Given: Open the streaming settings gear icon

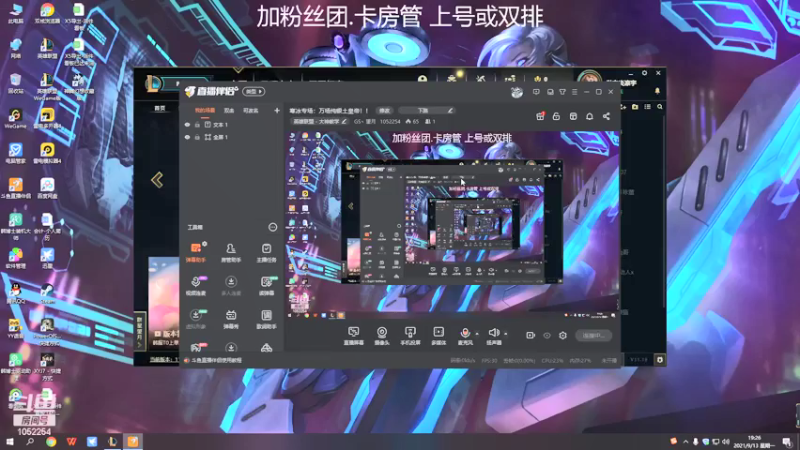Looking at the screenshot, I should click(563, 335).
